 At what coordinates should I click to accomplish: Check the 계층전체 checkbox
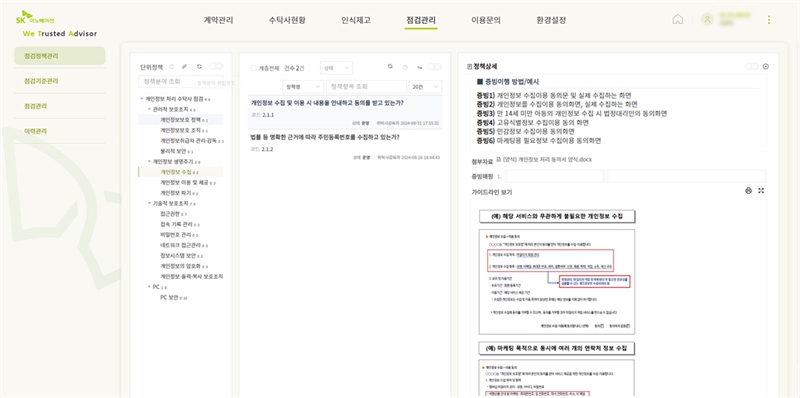(254, 68)
